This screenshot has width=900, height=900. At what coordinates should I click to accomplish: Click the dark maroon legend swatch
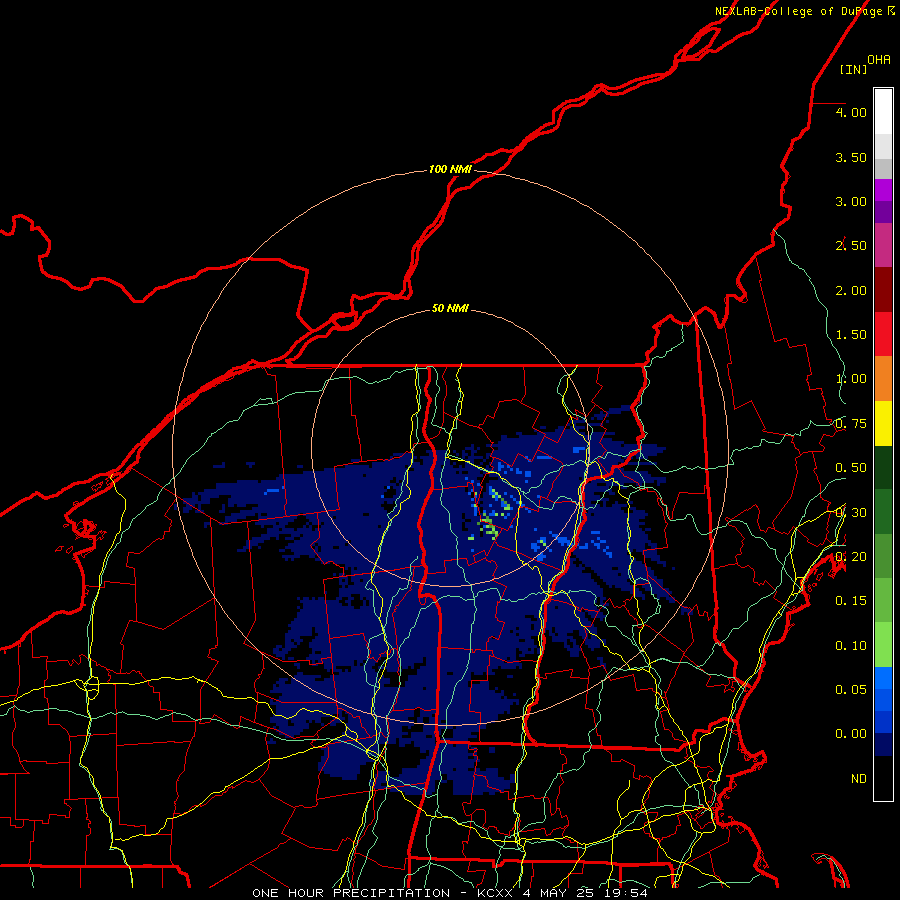tap(883, 290)
